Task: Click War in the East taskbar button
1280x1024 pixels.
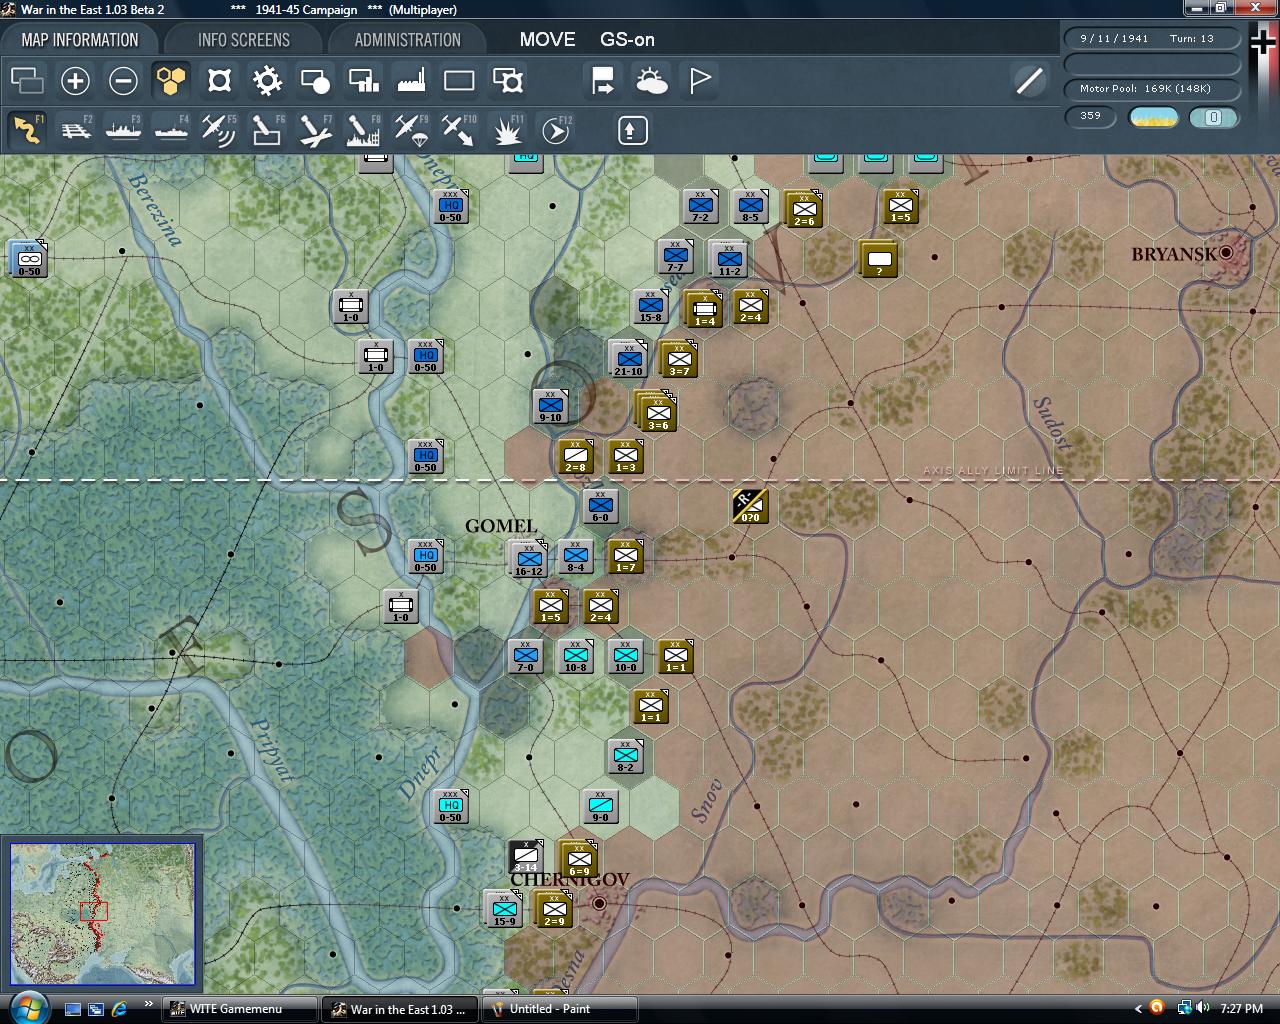Action: [x=400, y=1009]
